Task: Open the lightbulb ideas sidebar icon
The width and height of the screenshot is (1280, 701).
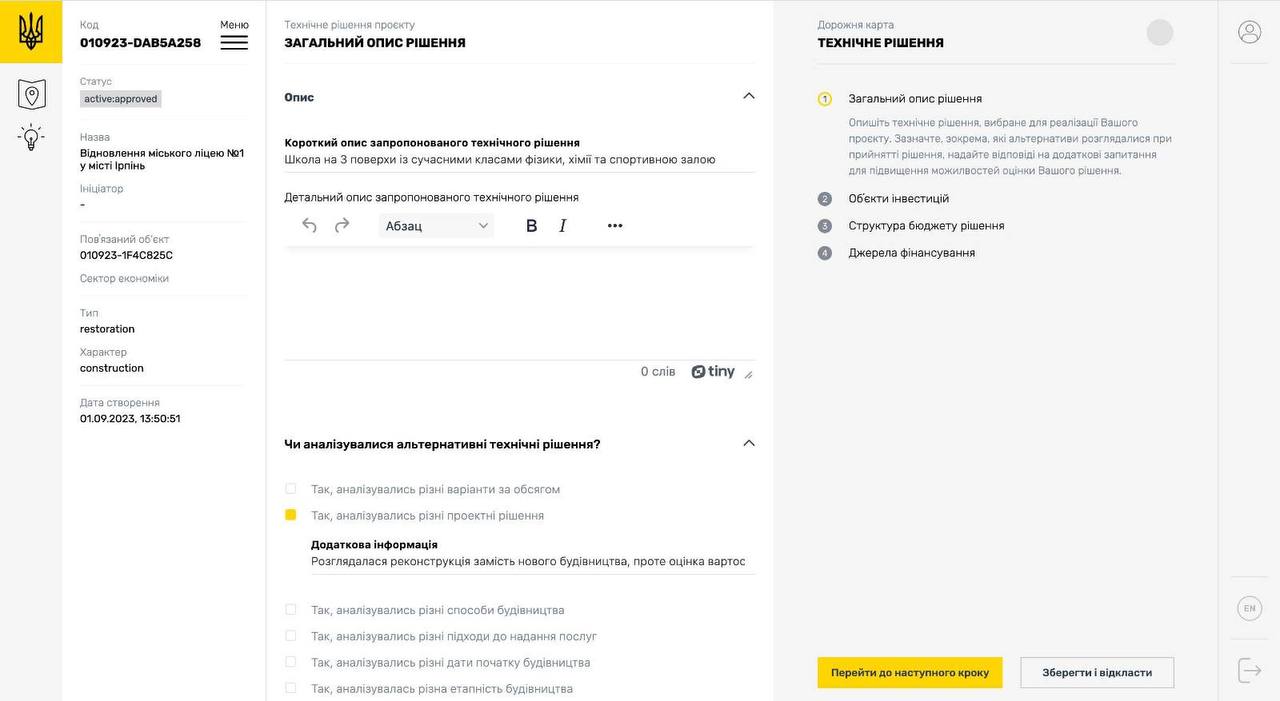Action: click(32, 138)
